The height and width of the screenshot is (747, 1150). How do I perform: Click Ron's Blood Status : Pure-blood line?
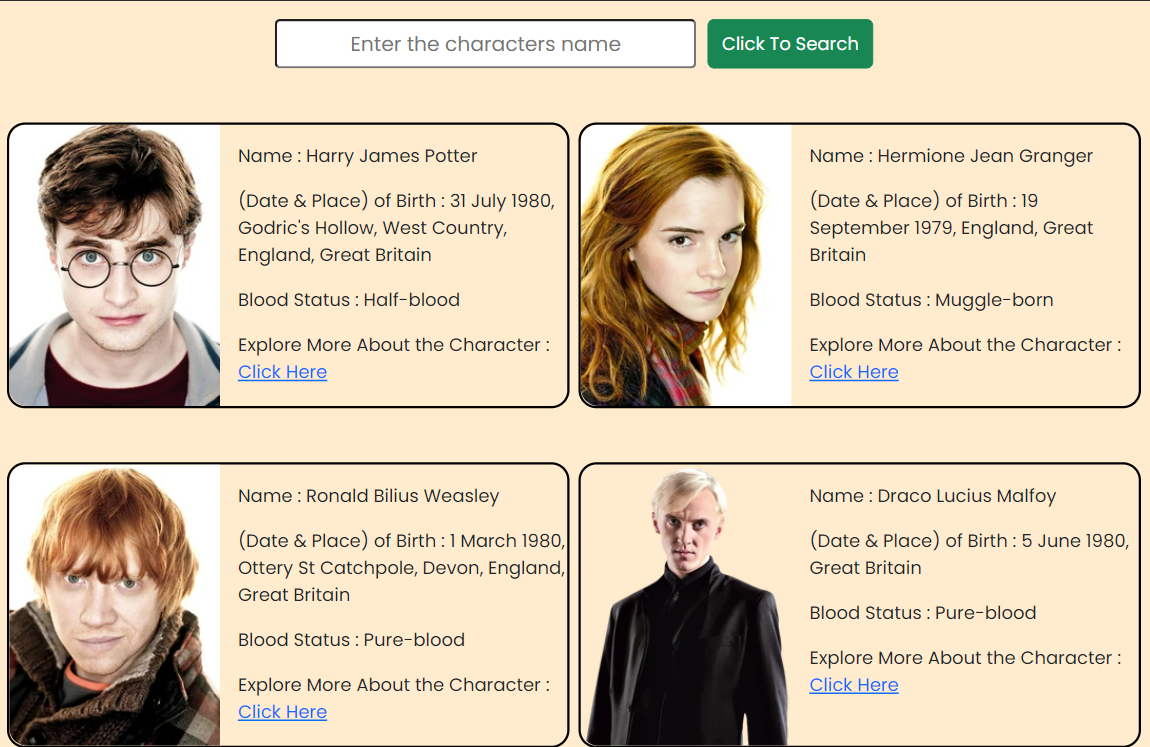(x=351, y=640)
